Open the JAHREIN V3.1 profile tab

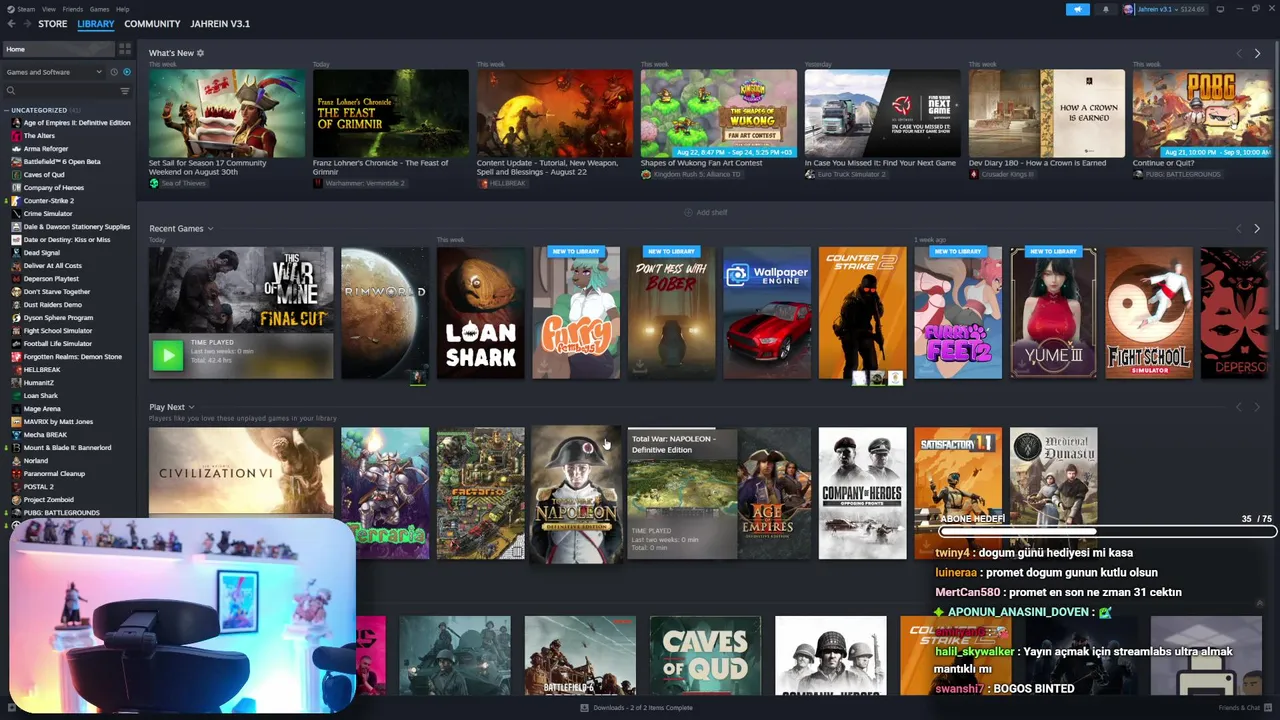tap(220, 24)
